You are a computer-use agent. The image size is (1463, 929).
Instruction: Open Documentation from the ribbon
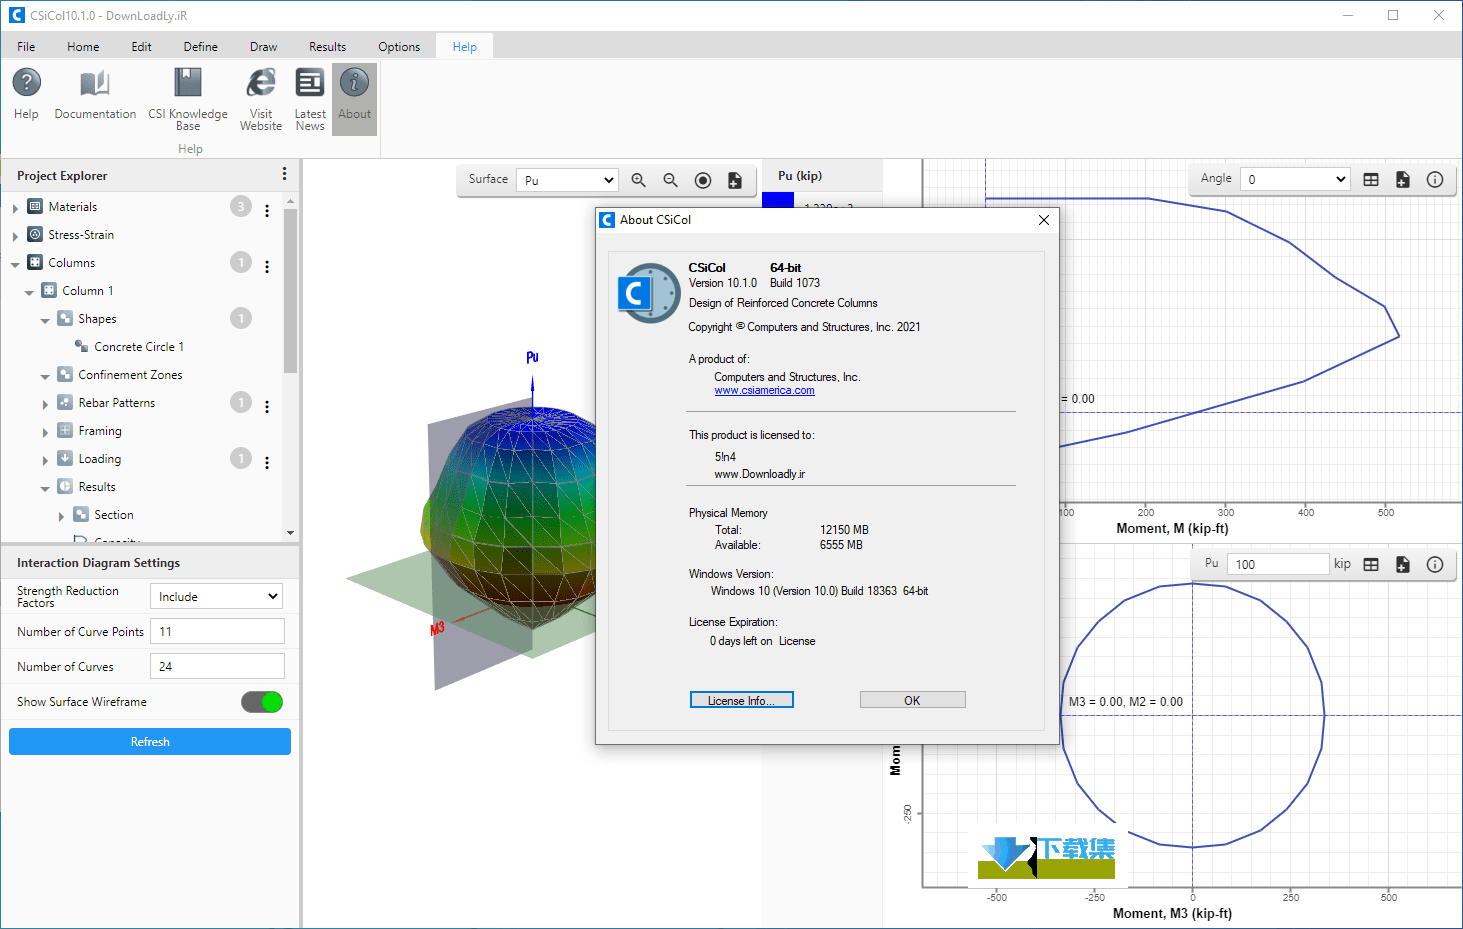(x=95, y=95)
